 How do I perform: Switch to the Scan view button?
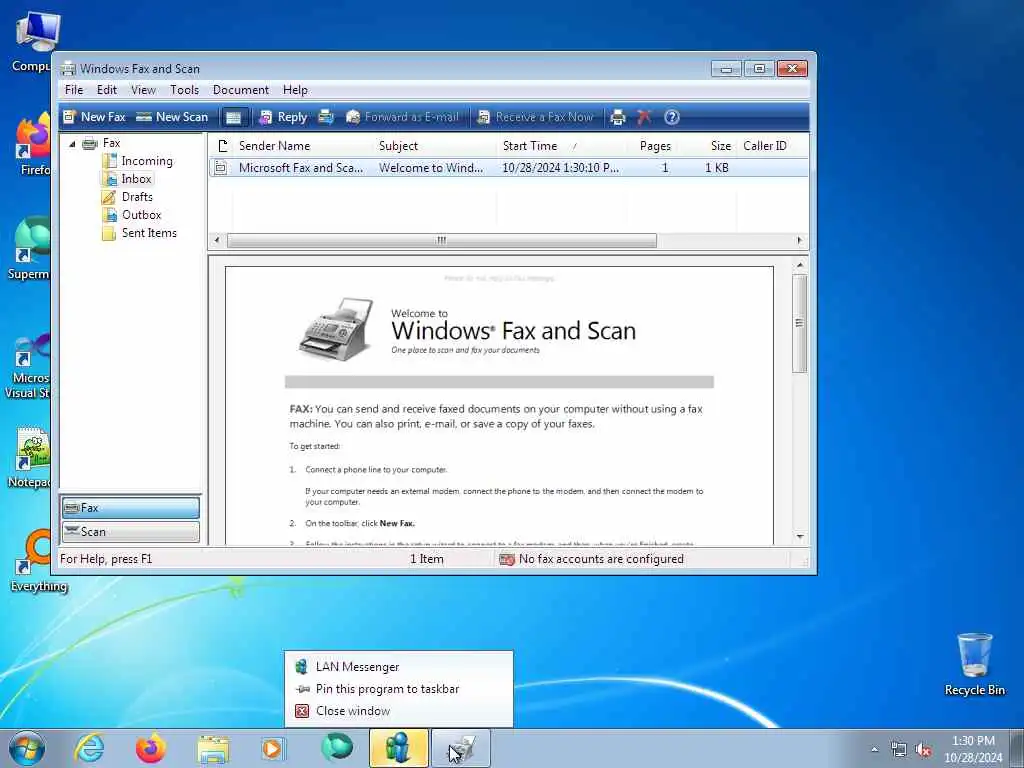pos(131,532)
